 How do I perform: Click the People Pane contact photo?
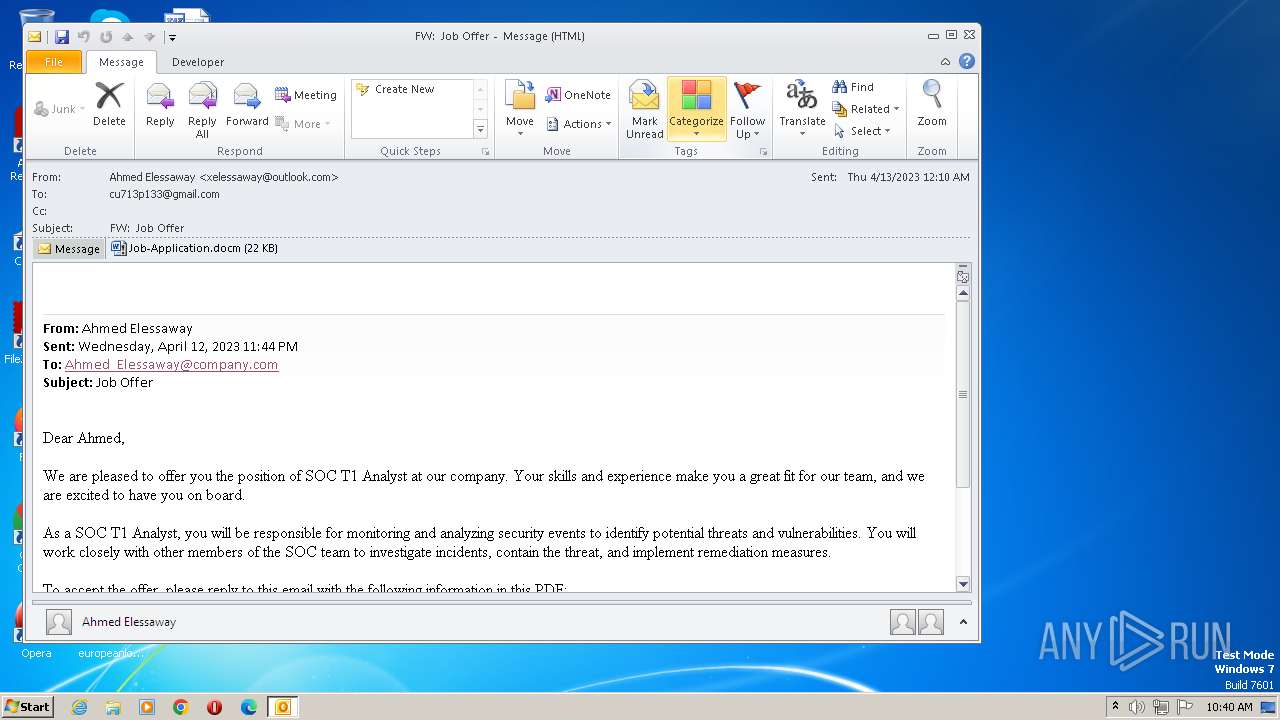pyautogui.click(x=59, y=622)
